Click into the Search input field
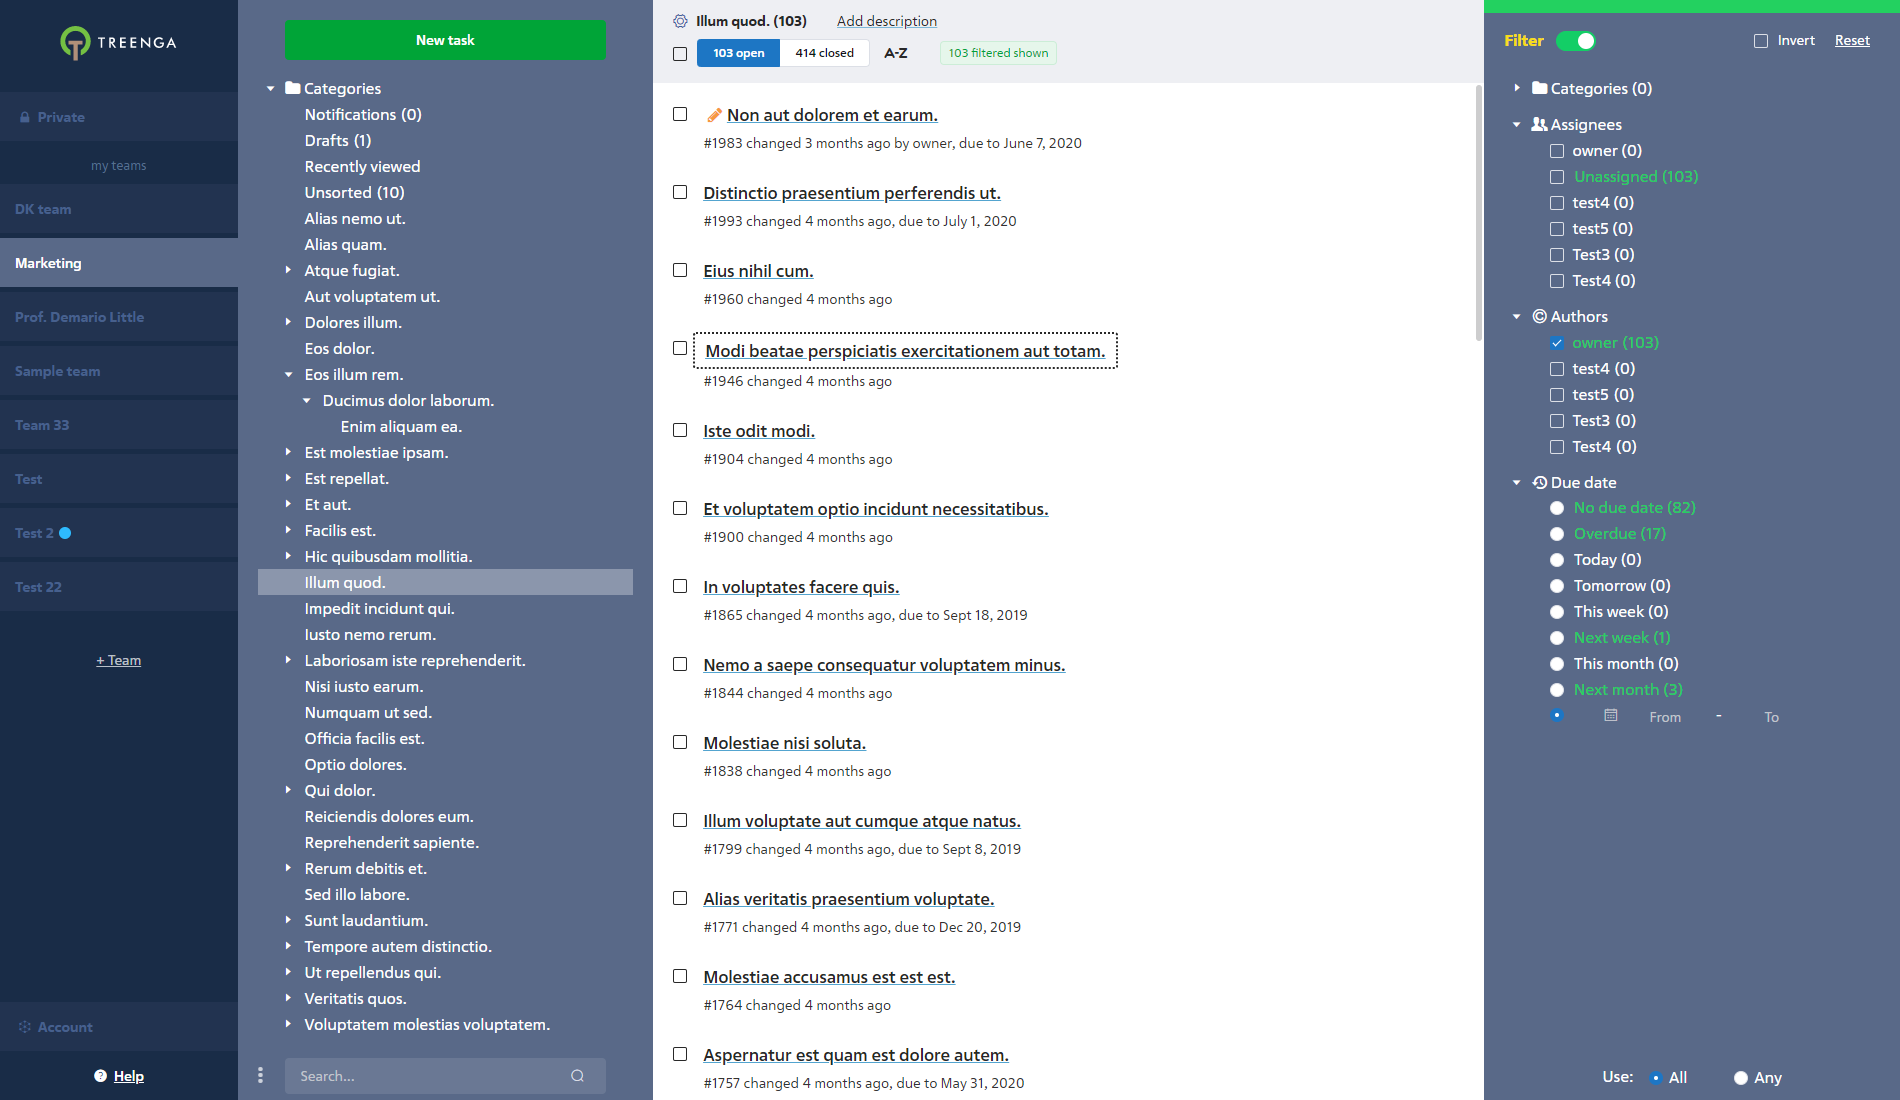Image resolution: width=1900 pixels, height=1100 pixels. click(425, 1076)
